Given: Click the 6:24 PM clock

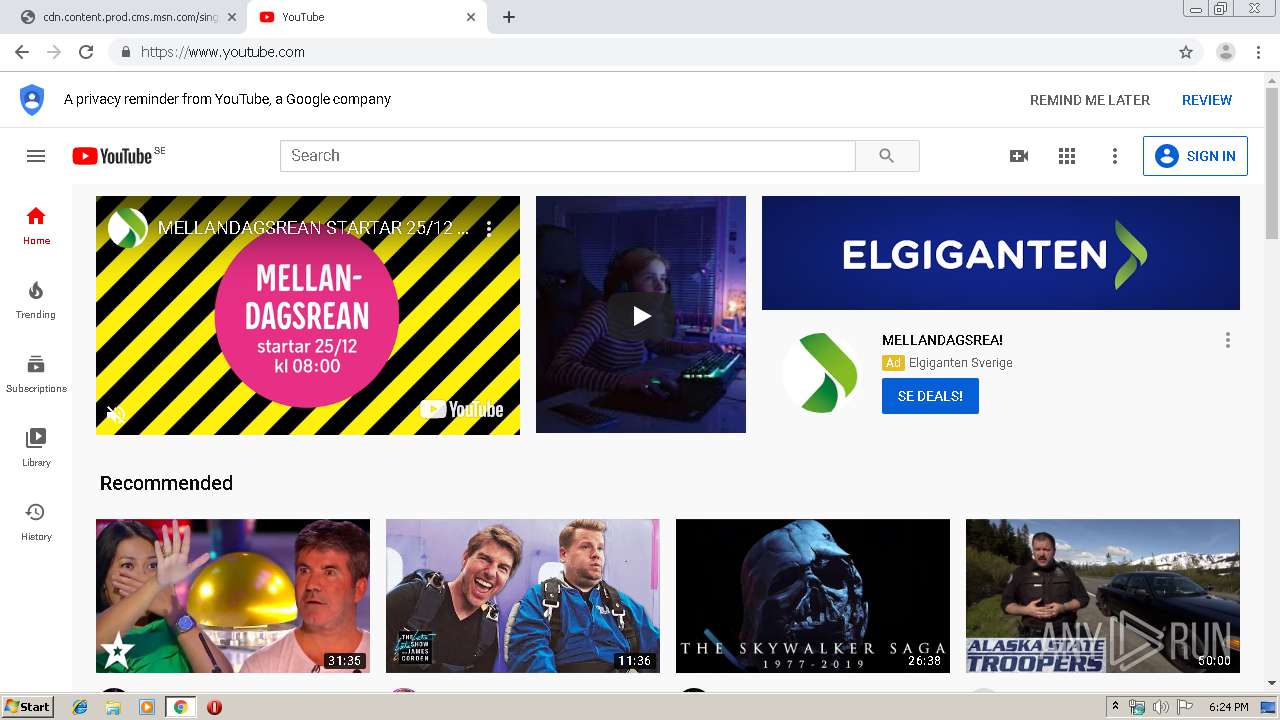Looking at the screenshot, I should pyautogui.click(x=1228, y=707).
